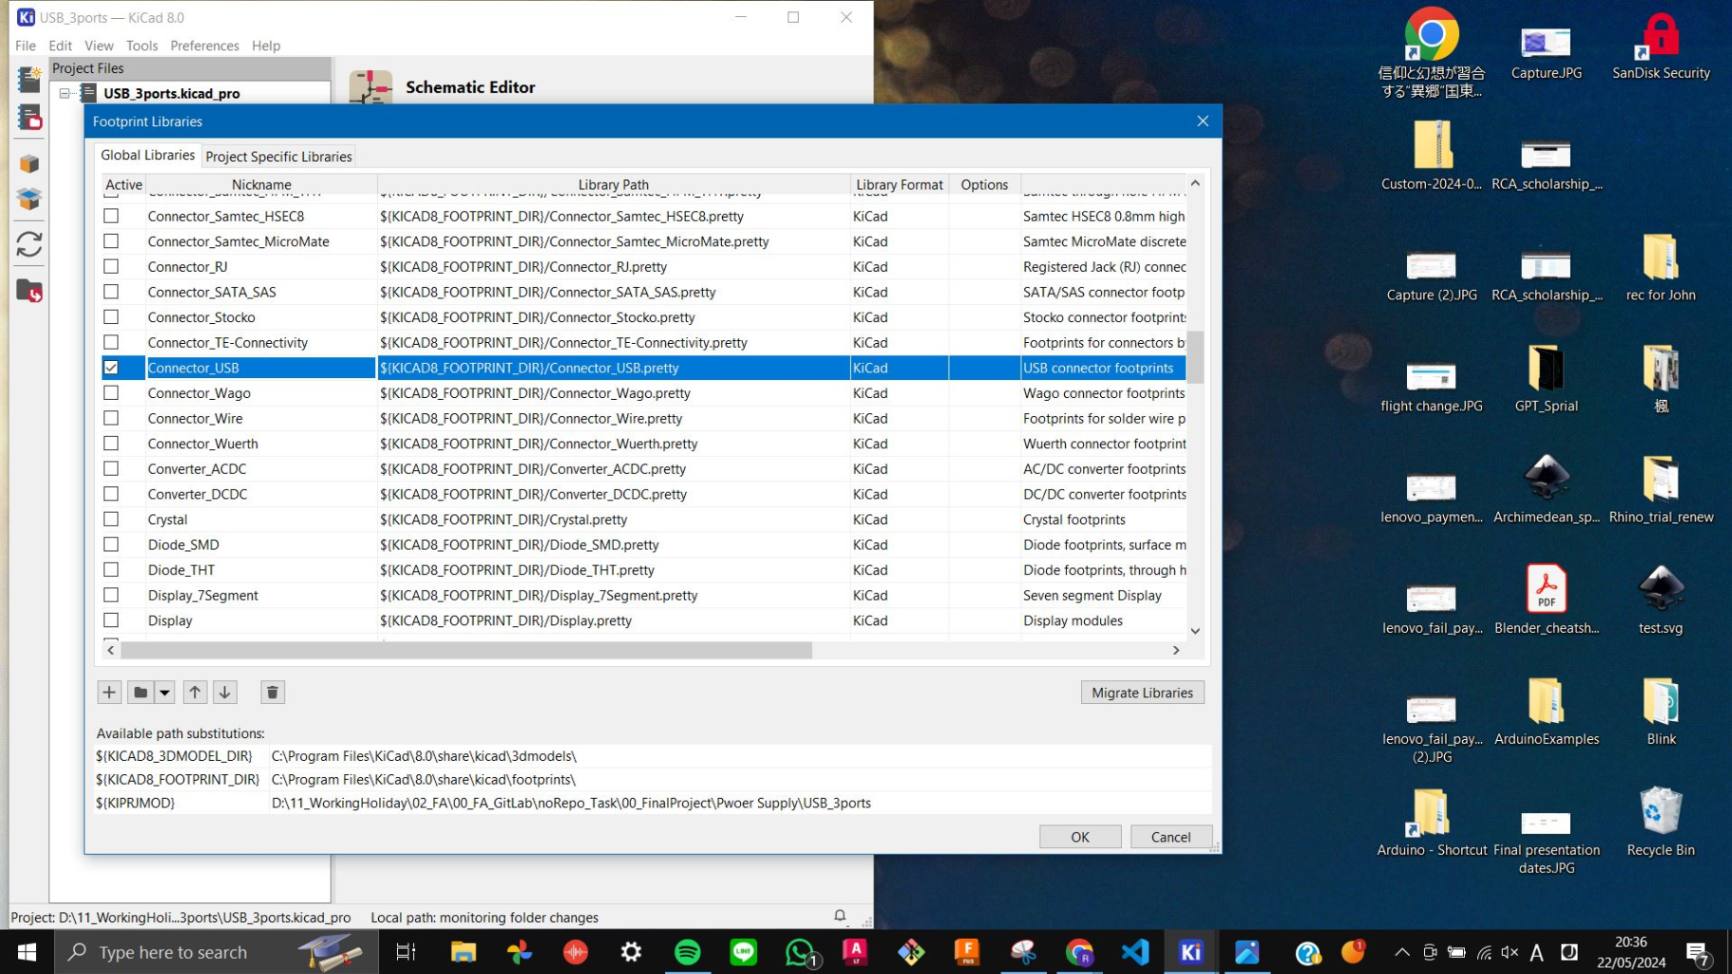
Task: Open Chrome shortcut on desktop
Action: click(1431, 52)
